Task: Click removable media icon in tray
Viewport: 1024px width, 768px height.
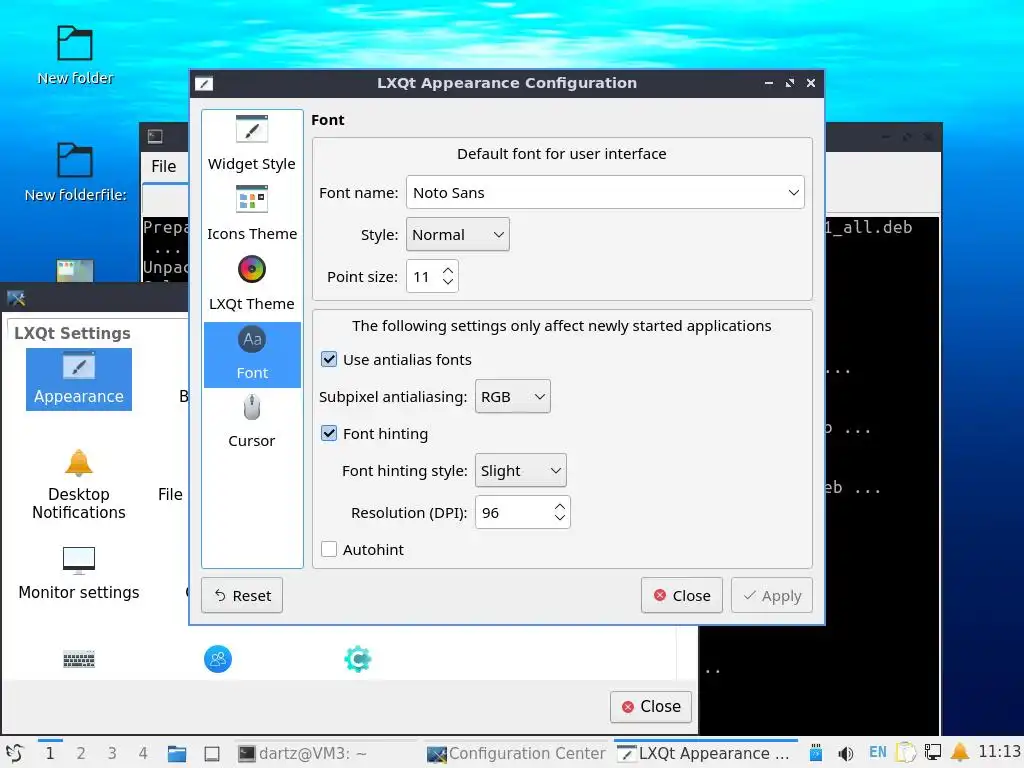Action: click(816, 753)
